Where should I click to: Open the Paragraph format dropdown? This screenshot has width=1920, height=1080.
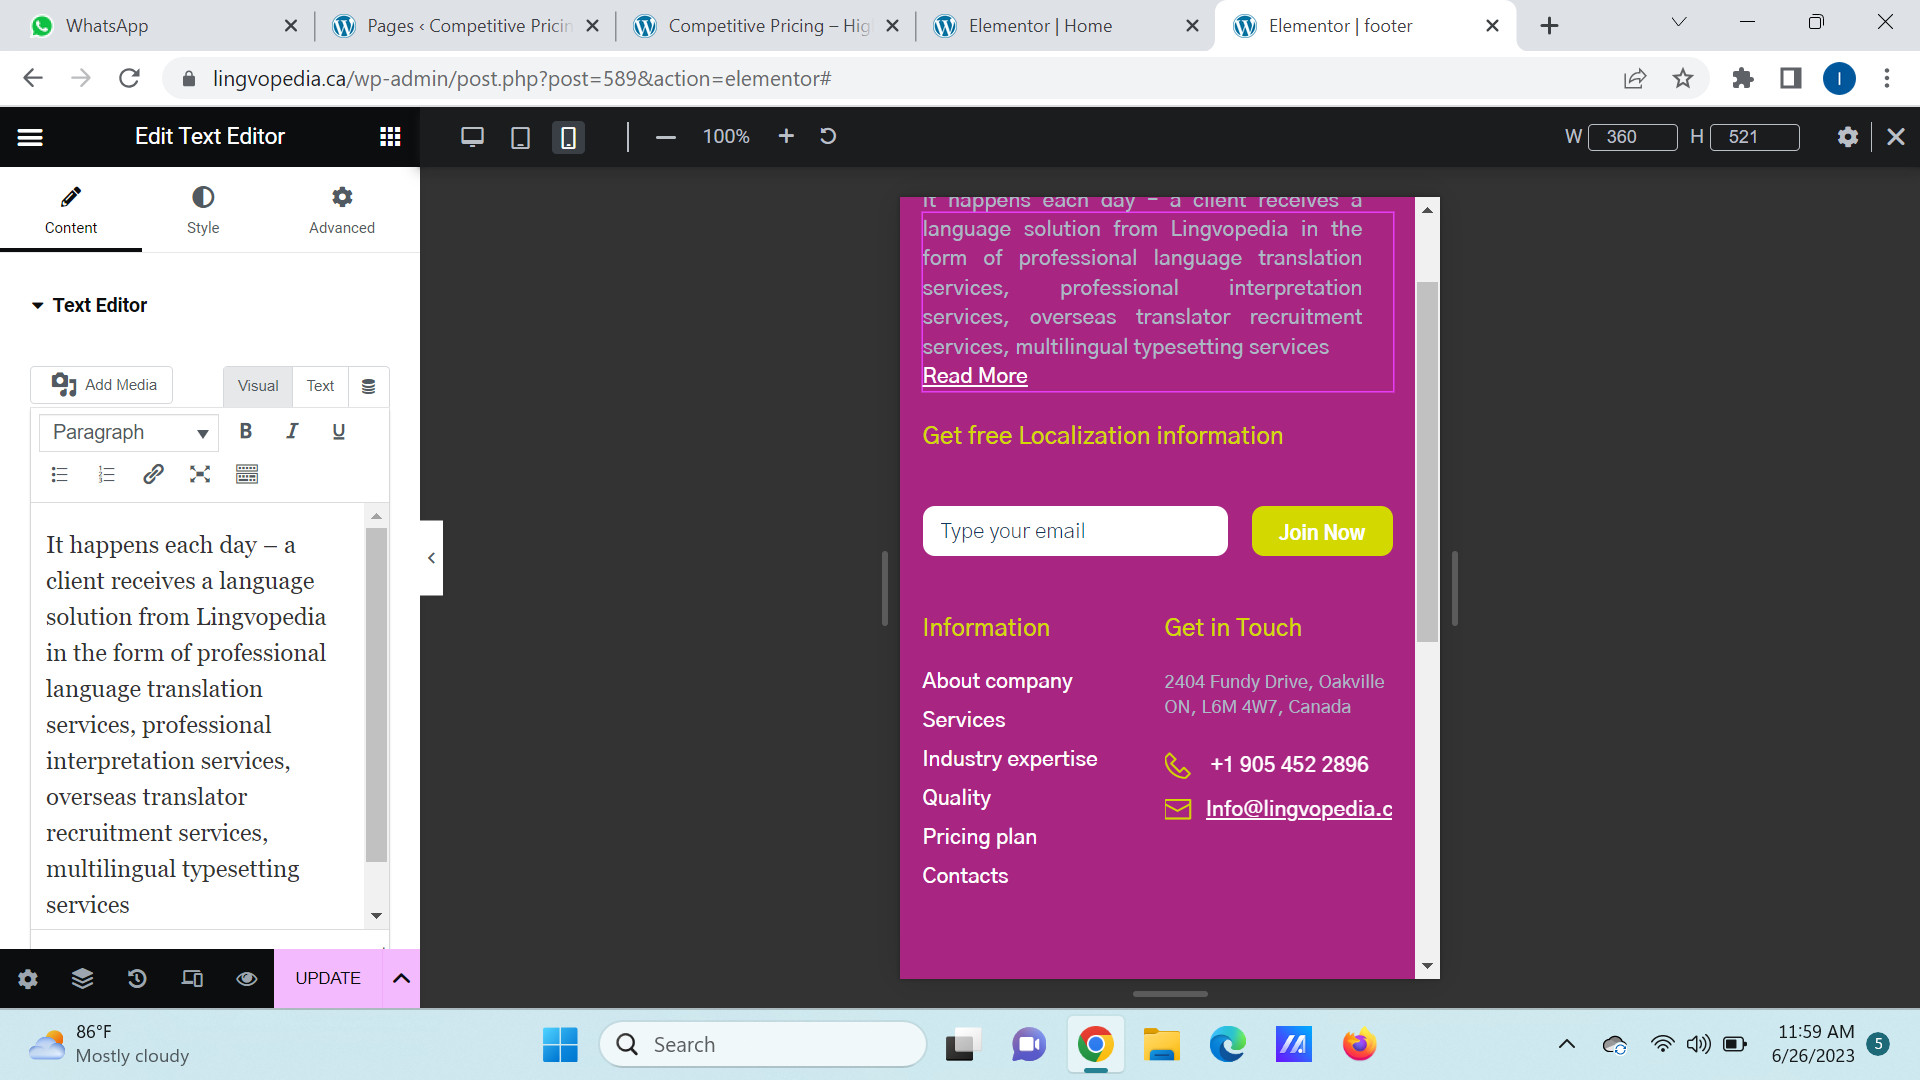pyautogui.click(x=129, y=433)
